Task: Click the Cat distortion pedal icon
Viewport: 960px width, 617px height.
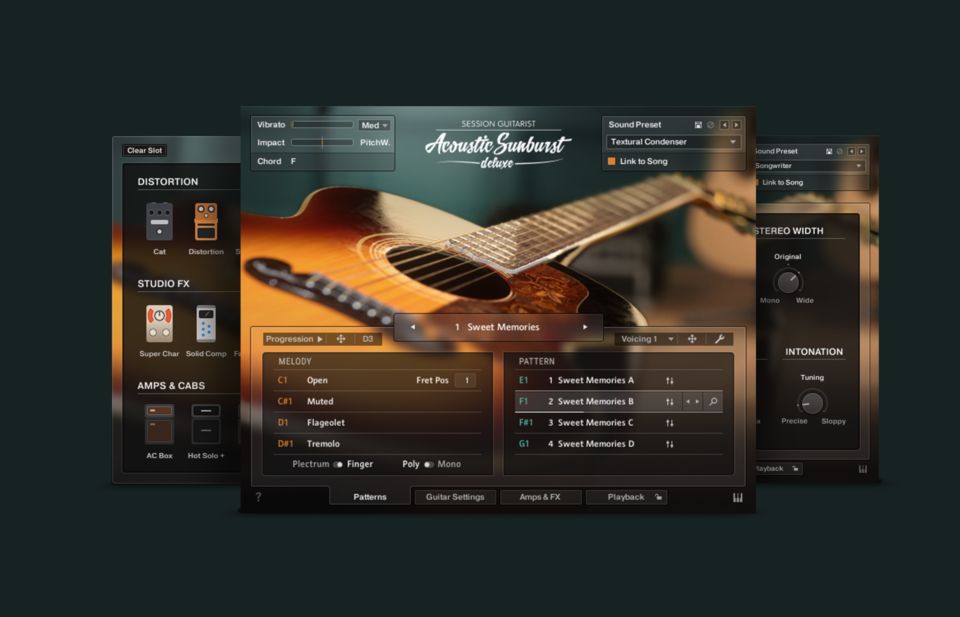Action: point(159,221)
